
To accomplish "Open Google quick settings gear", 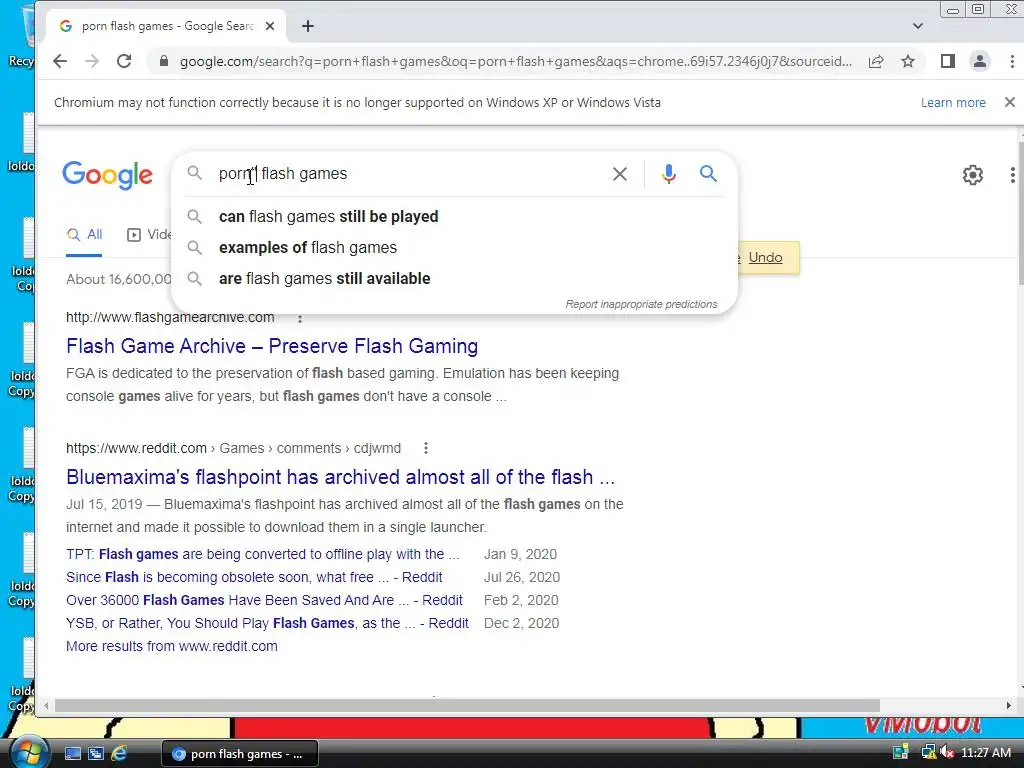I will tap(972, 175).
